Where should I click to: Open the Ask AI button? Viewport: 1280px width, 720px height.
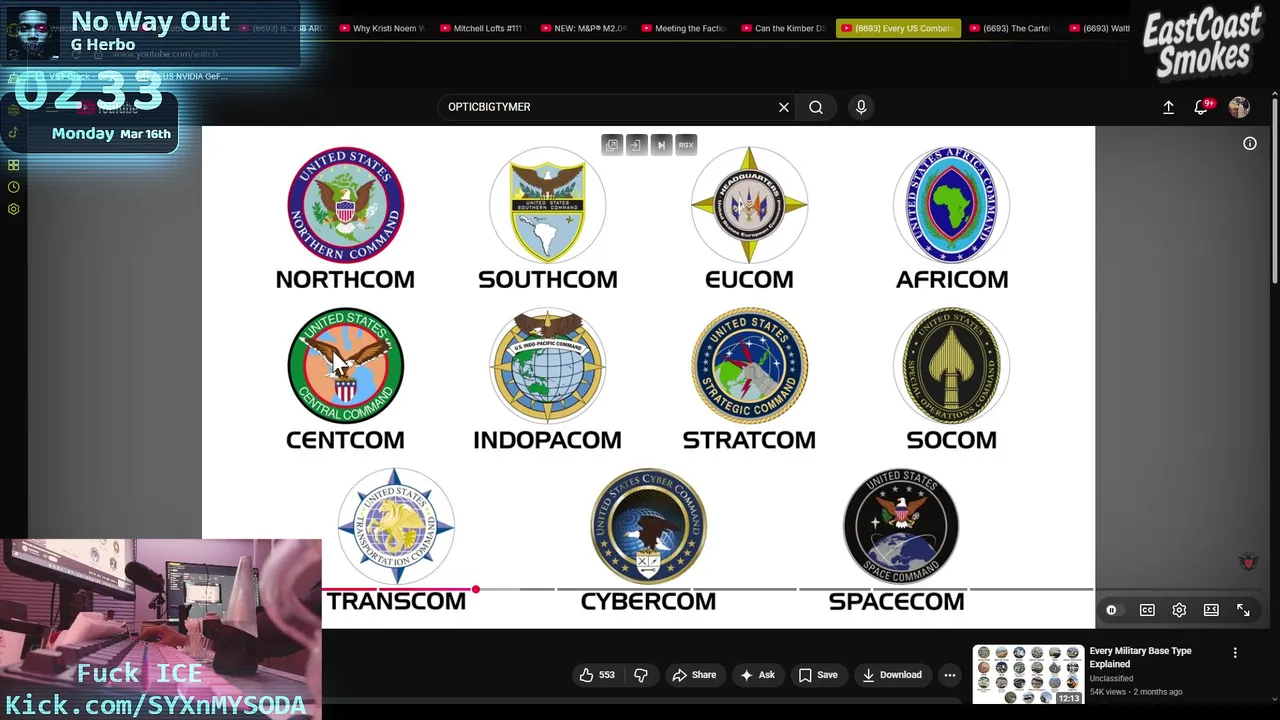click(757, 675)
